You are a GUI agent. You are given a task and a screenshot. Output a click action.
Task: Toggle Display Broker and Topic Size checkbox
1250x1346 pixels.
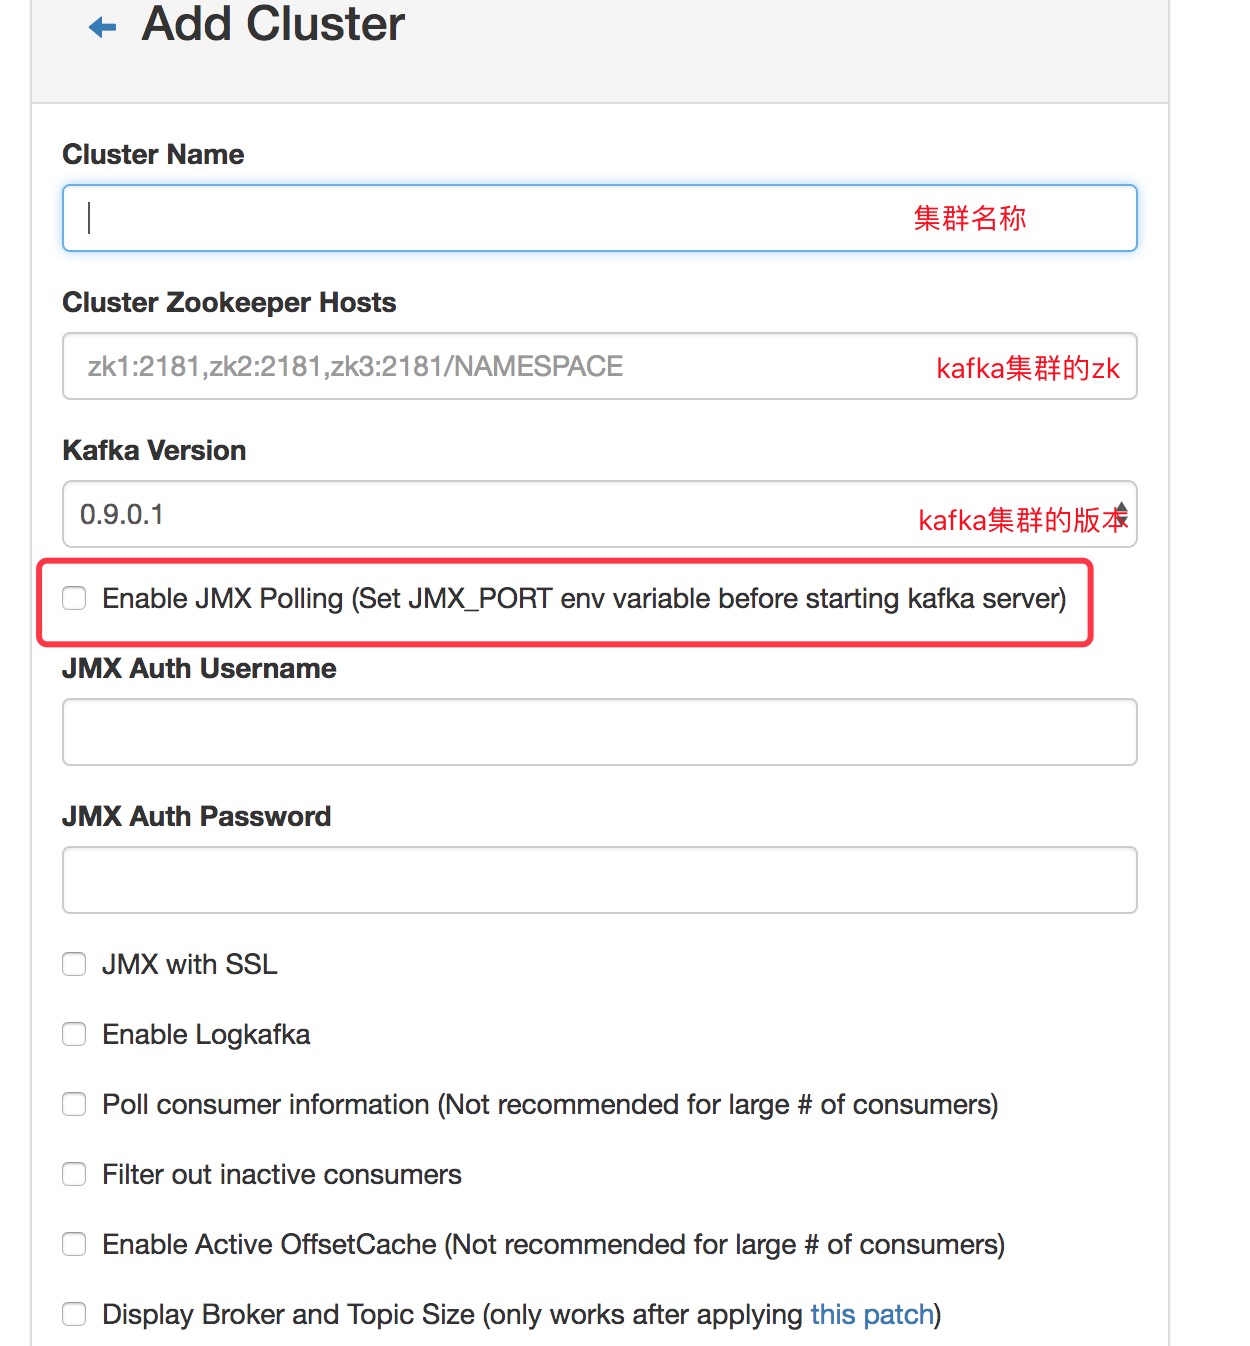(74, 1314)
